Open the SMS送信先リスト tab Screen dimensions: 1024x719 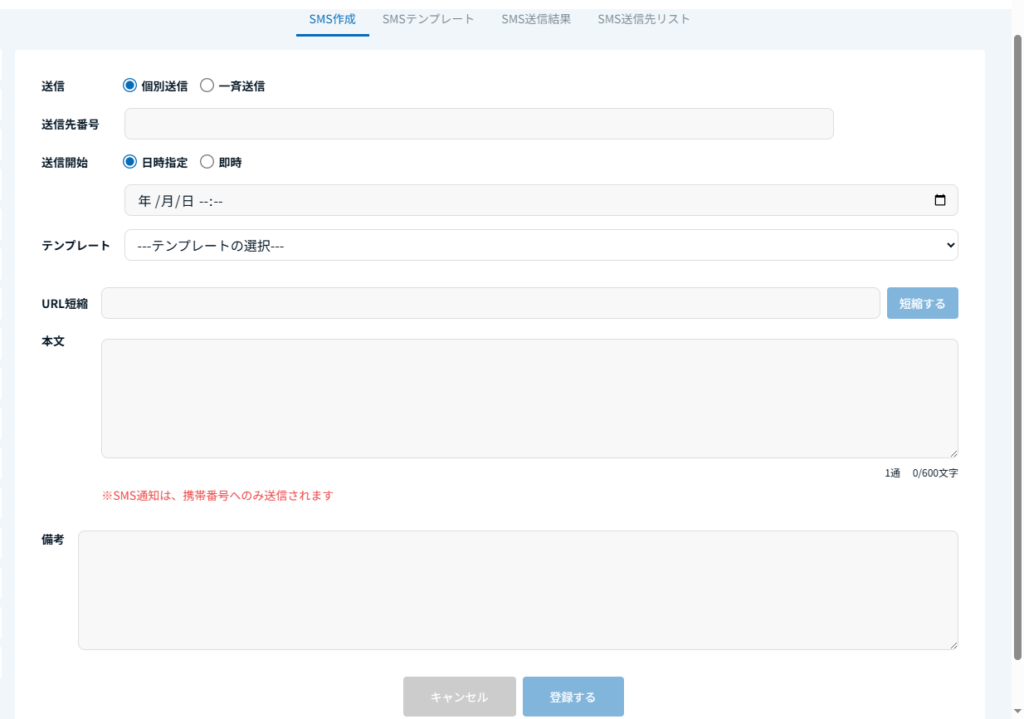[x=643, y=19]
